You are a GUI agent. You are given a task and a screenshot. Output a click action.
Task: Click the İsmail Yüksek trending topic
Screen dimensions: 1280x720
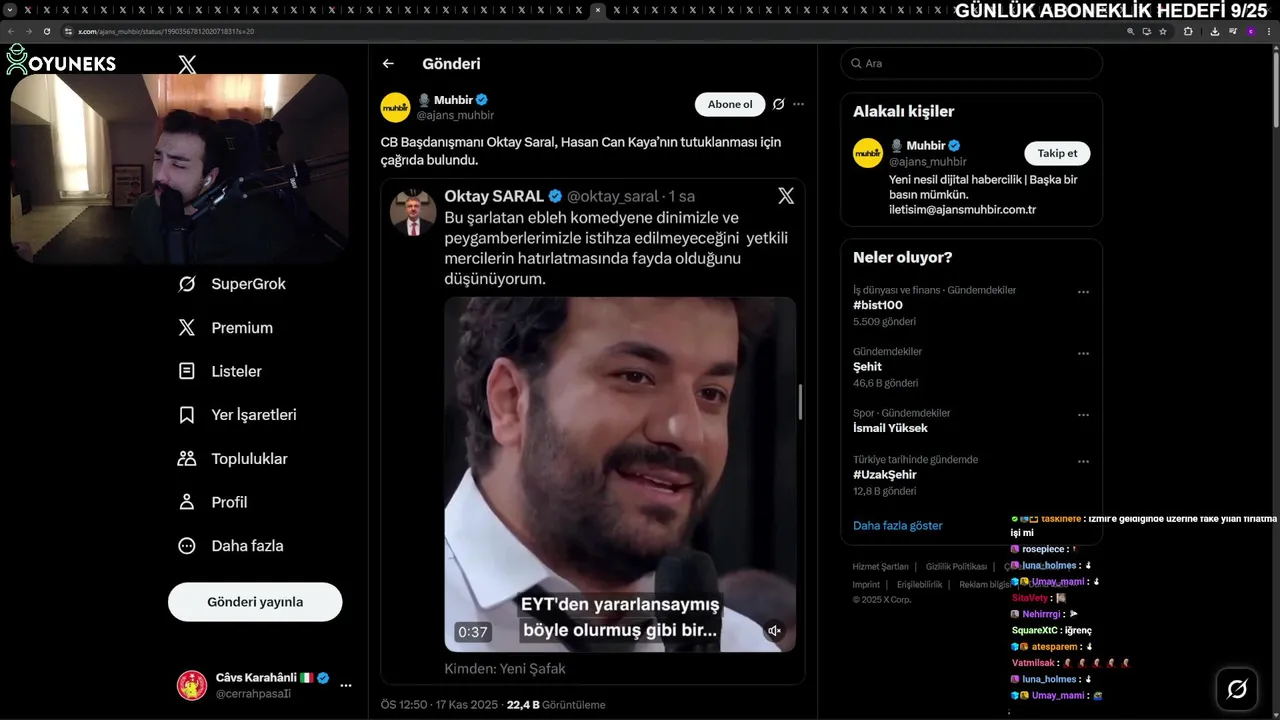click(890, 428)
